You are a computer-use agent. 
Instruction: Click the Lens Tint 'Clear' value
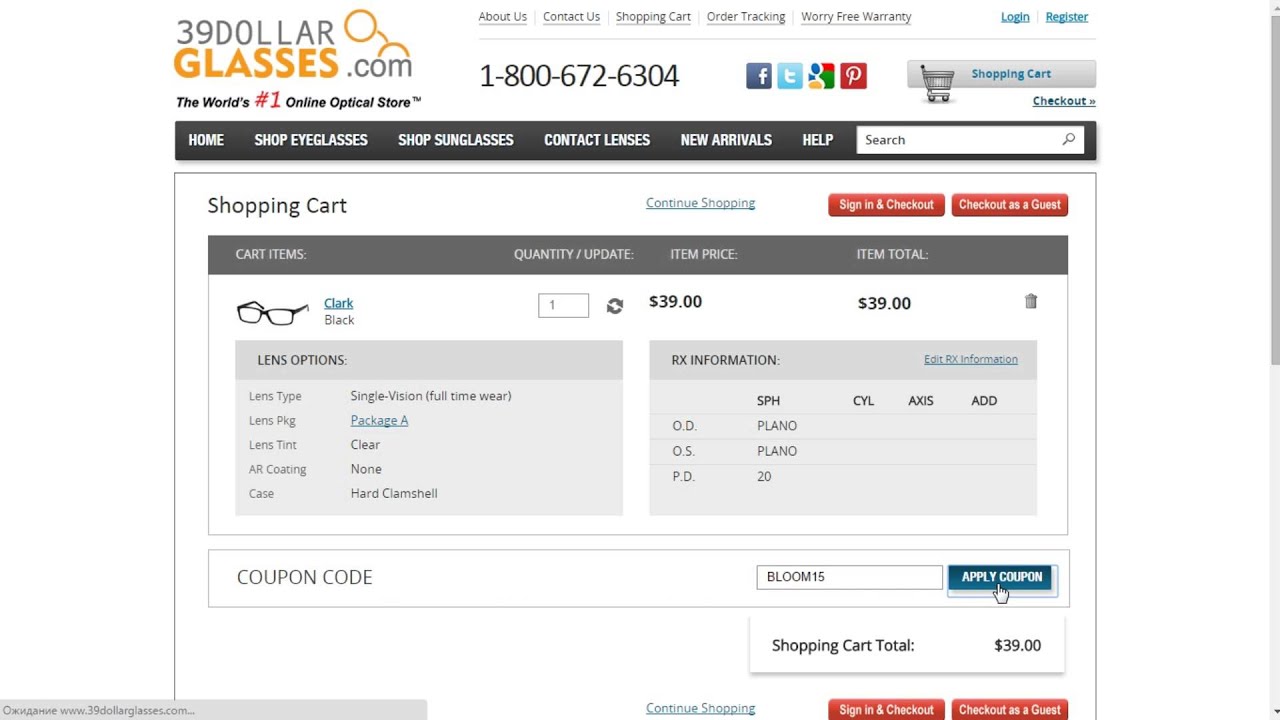(365, 445)
